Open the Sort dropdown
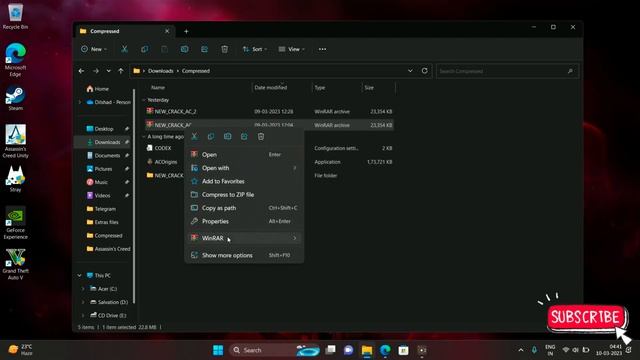 click(x=255, y=49)
